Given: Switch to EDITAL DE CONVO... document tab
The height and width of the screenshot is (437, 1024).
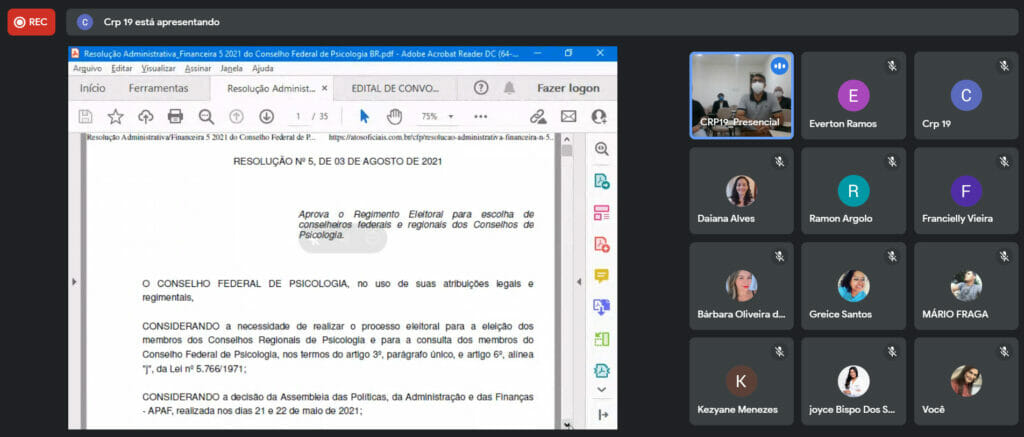Looking at the screenshot, I should 395,88.
